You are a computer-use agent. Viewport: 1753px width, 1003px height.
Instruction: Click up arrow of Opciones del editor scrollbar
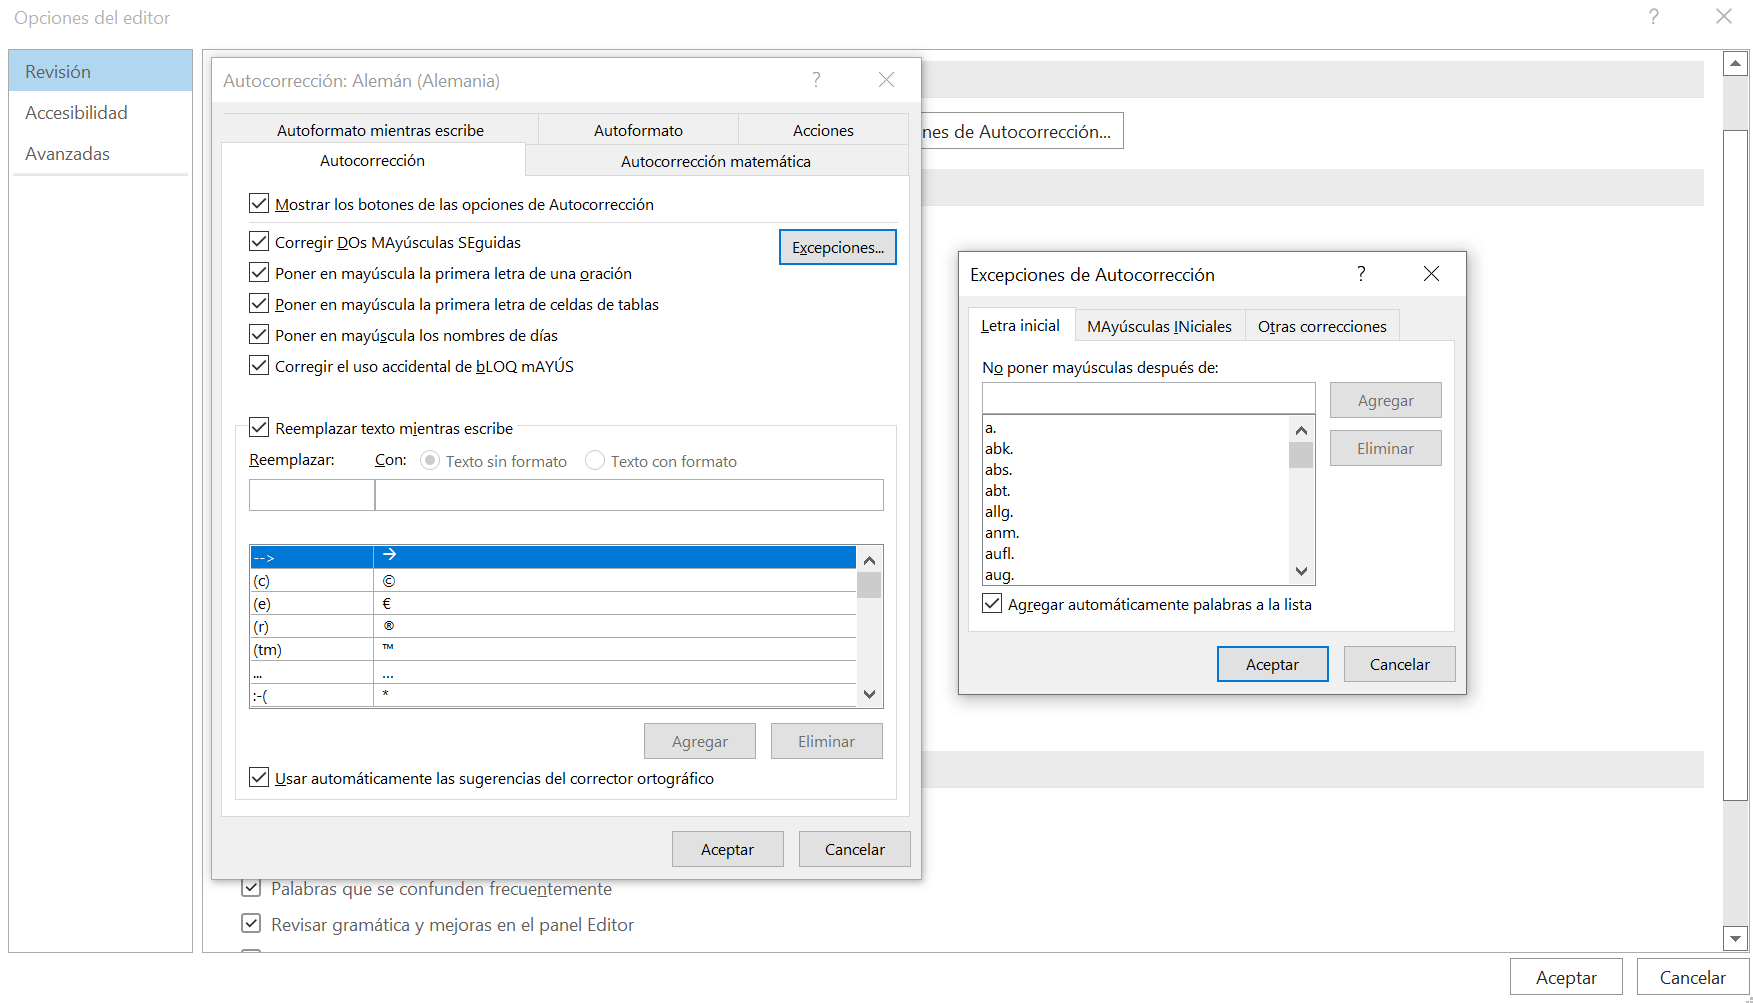coord(1735,64)
